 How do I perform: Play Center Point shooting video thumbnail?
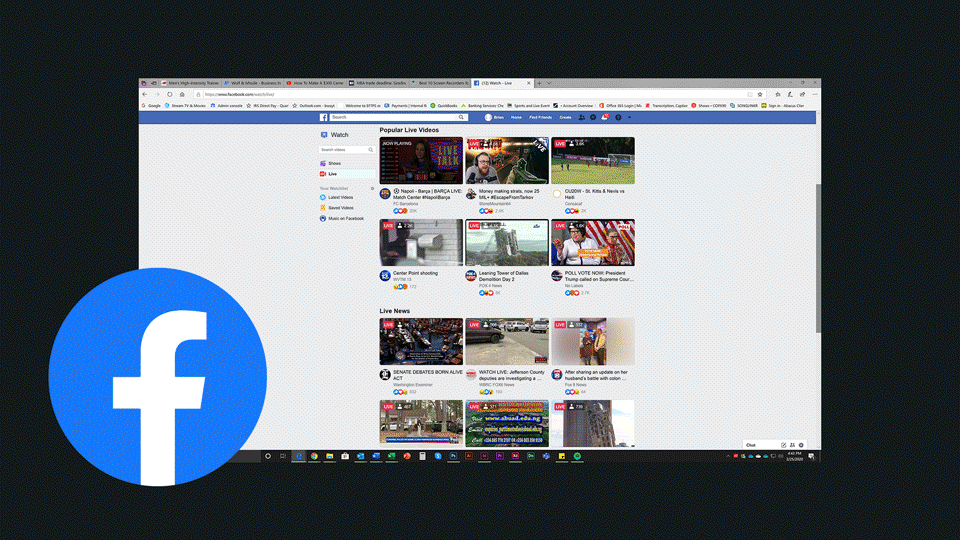pos(421,242)
